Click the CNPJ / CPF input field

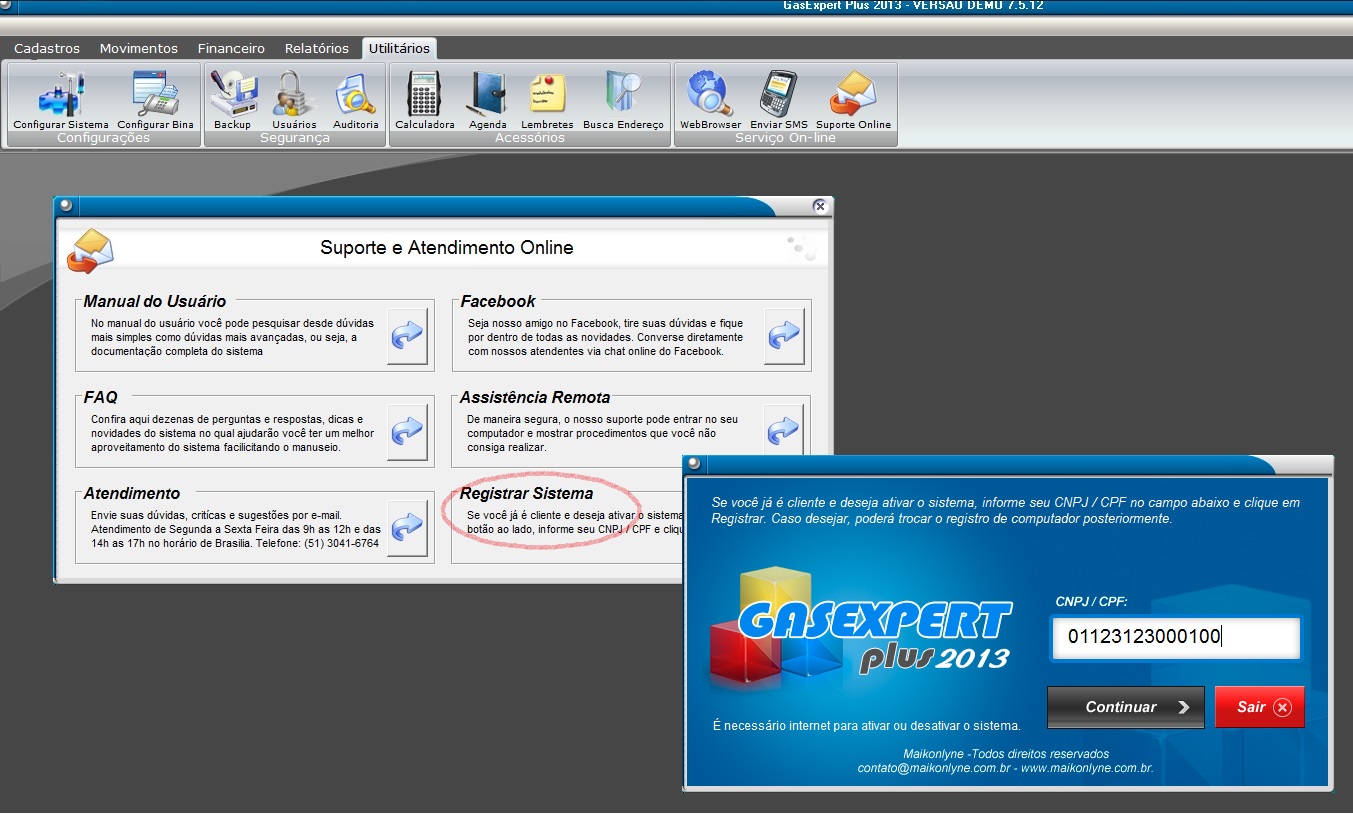[x=1175, y=638]
